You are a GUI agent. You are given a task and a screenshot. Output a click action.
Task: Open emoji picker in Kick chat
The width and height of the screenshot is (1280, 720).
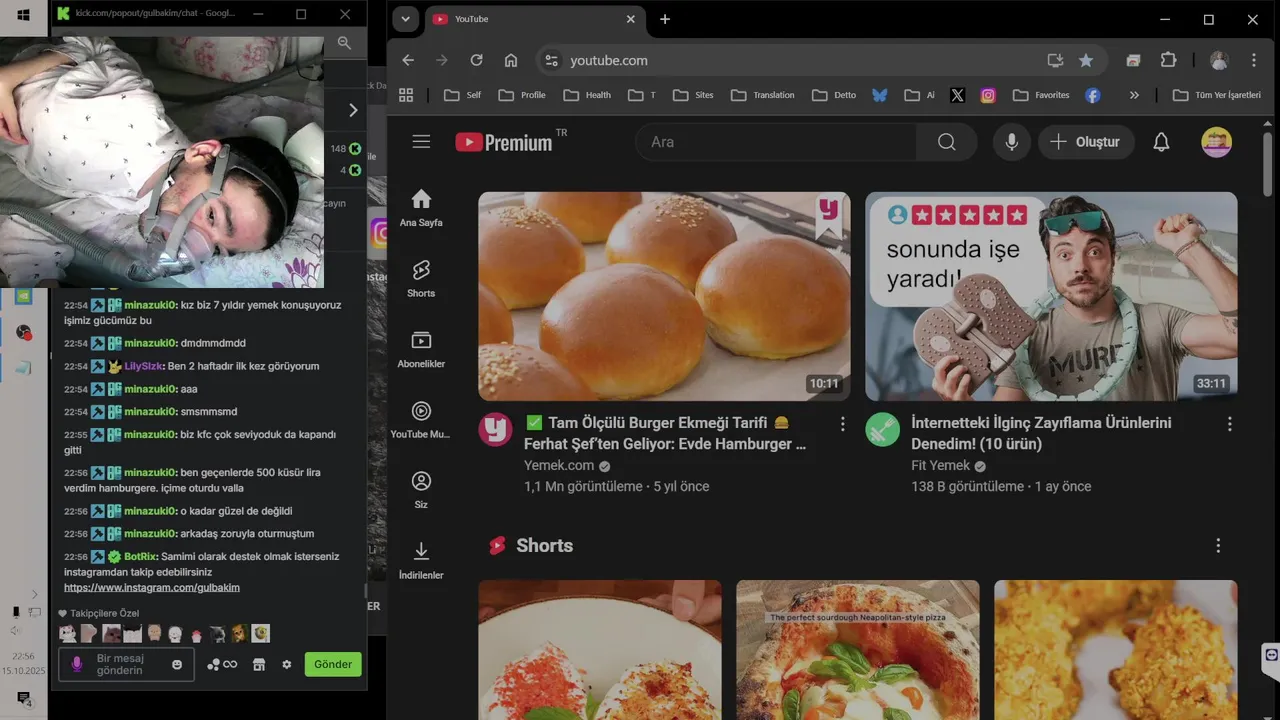point(177,664)
